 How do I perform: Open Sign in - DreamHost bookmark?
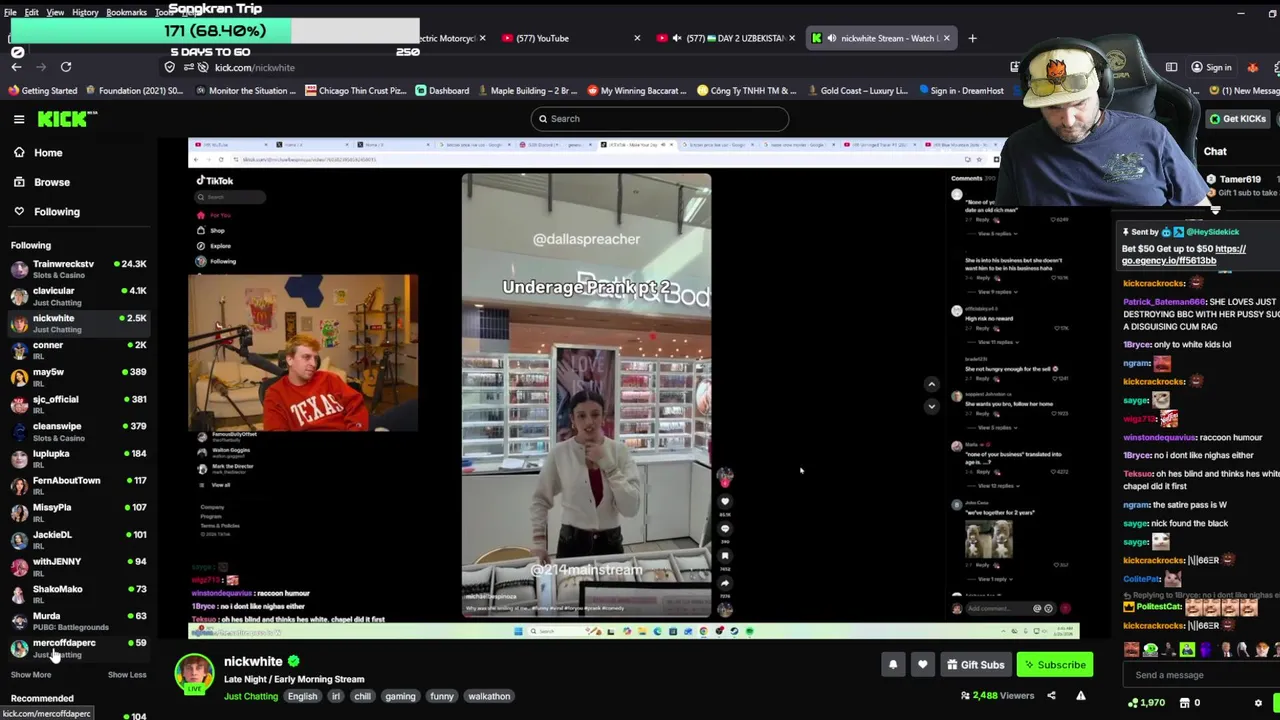tap(960, 91)
